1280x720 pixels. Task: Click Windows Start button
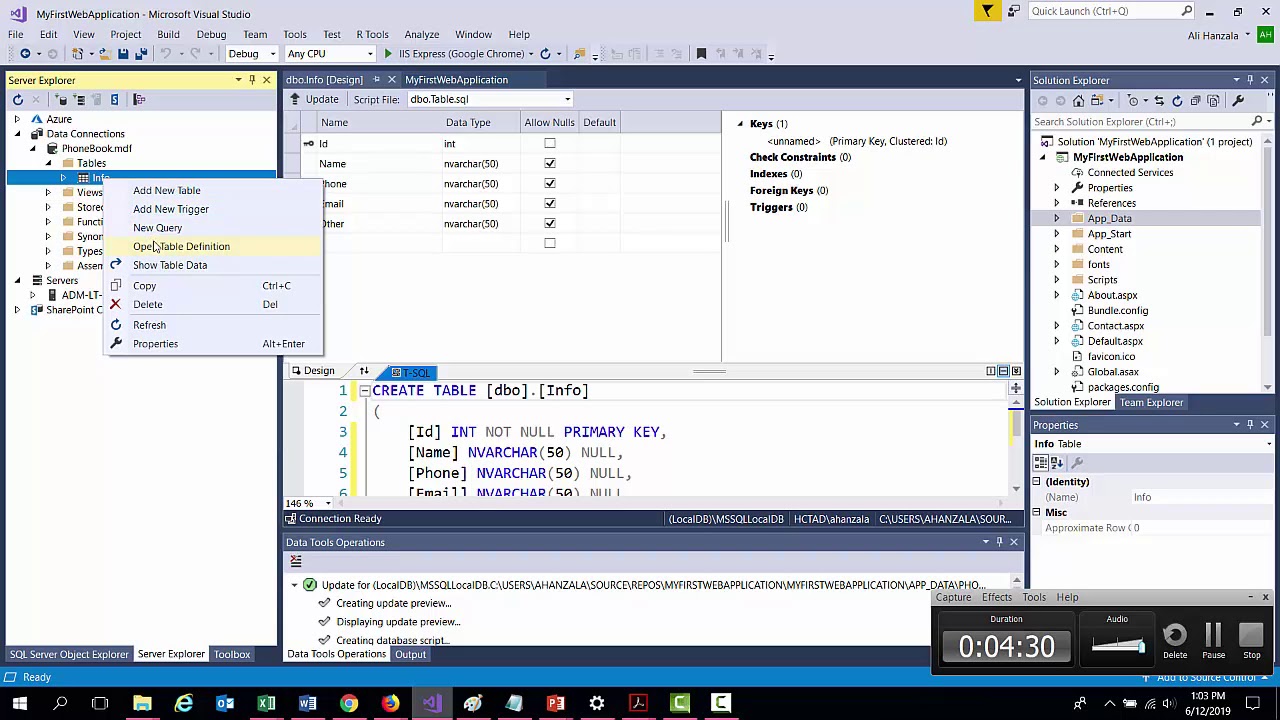(x=19, y=703)
